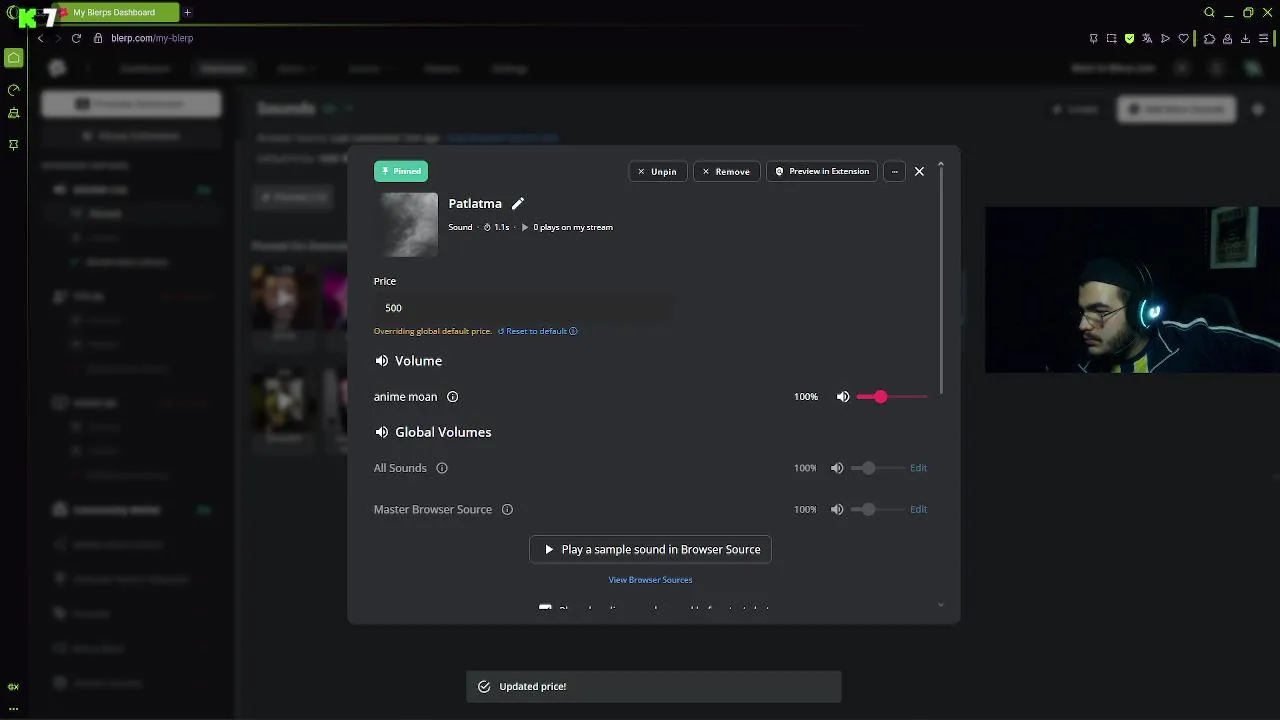The width and height of the screenshot is (1280, 720).
Task: Open the browser search tabs magnifier
Action: coord(1209,12)
